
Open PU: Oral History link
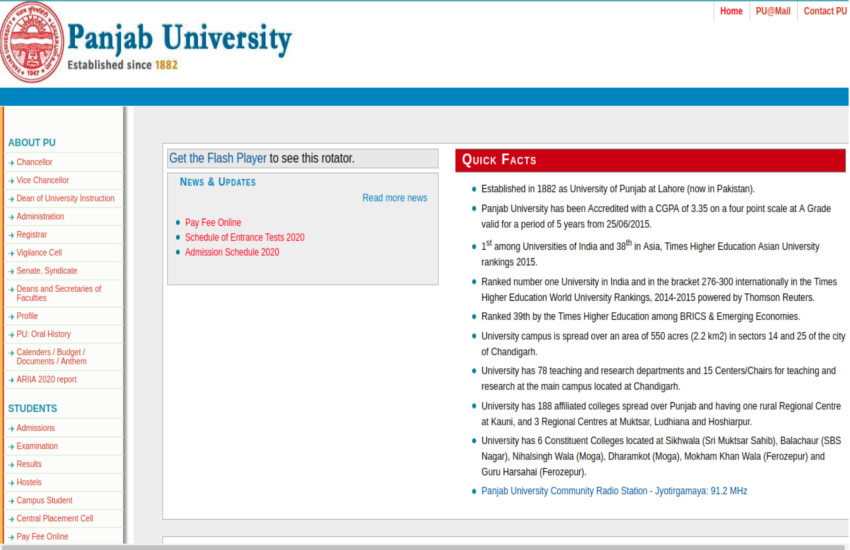coord(43,334)
